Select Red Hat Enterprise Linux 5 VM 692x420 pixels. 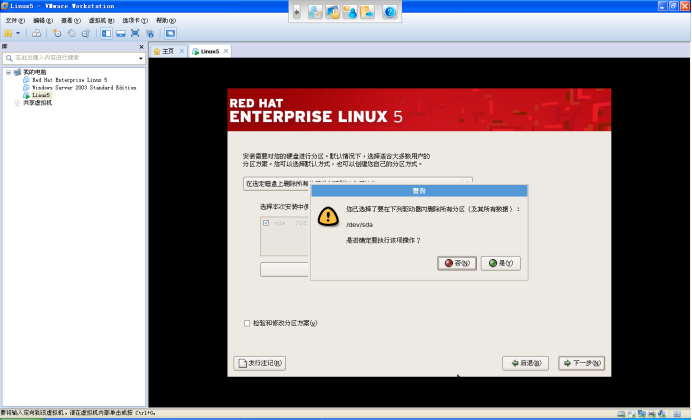(x=69, y=80)
